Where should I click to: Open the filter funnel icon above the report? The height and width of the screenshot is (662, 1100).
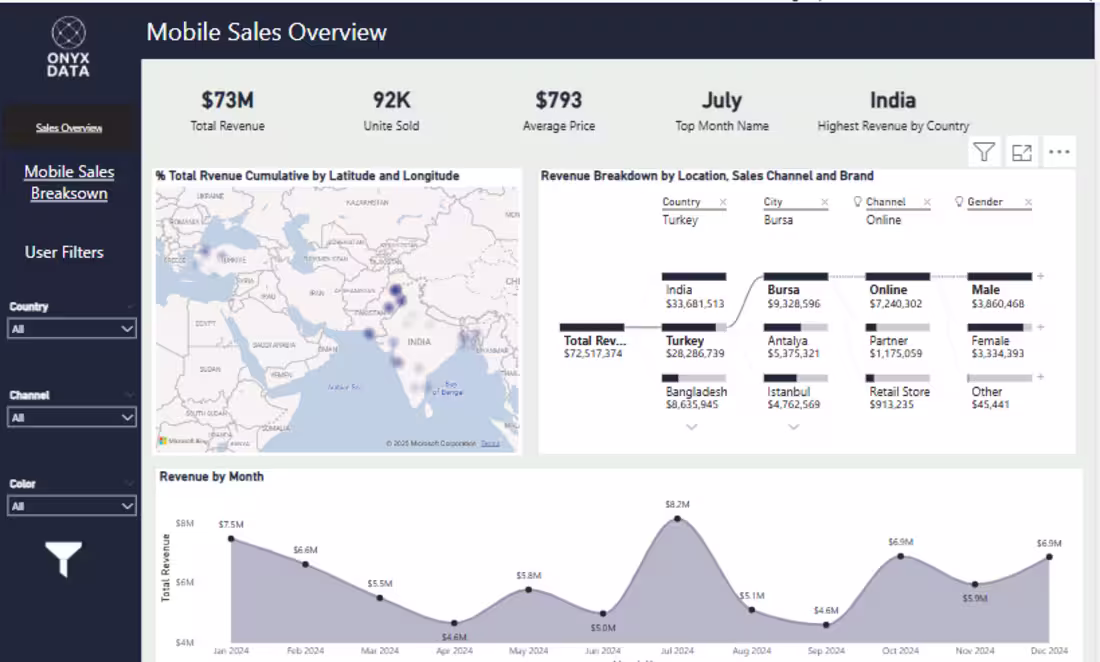click(x=985, y=151)
